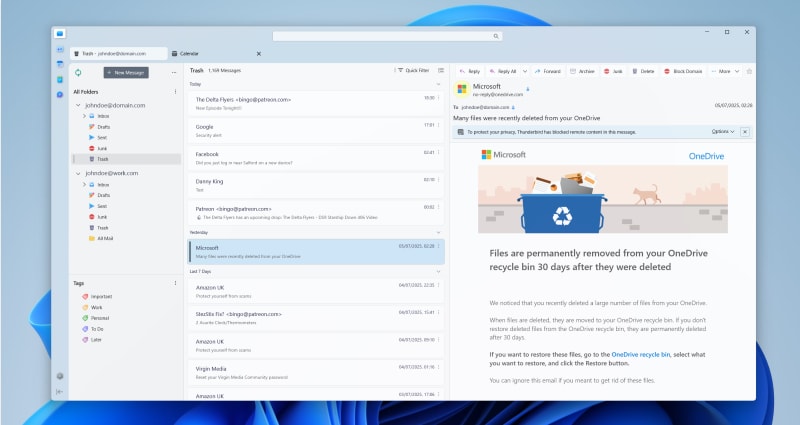Click the Junk button in message toolbar
The height and width of the screenshot is (425, 800).
point(613,71)
